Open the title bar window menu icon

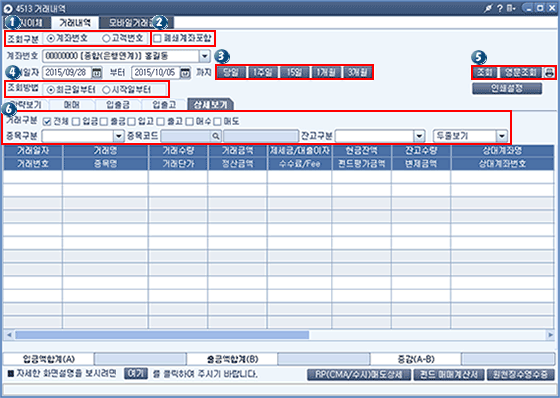coord(511,9)
